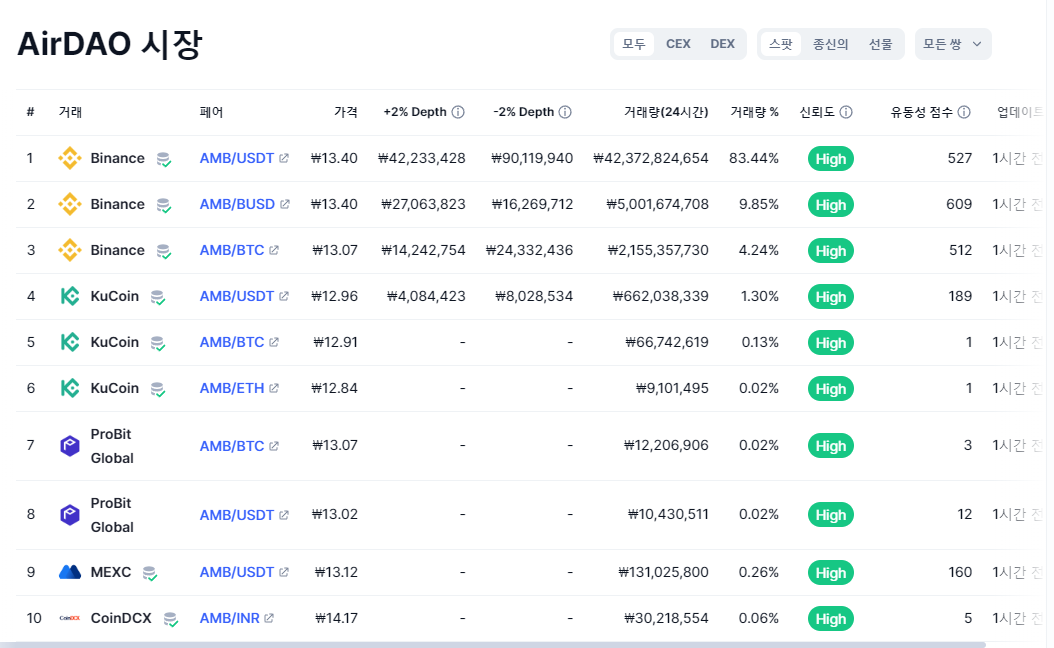
Task: Switch to the CEX filter tab
Action: click(x=678, y=44)
